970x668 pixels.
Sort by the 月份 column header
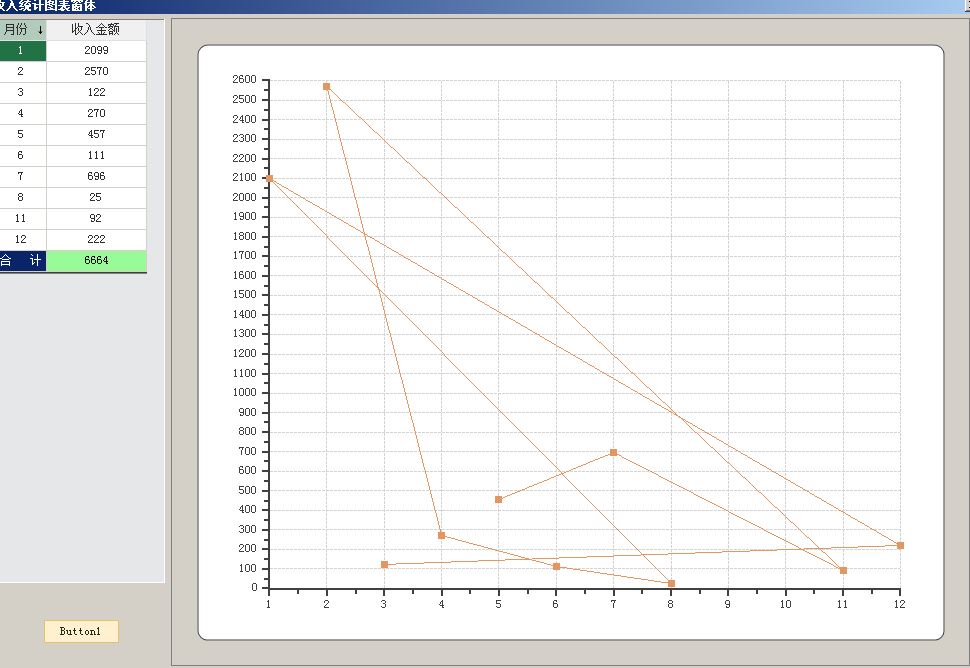[x=23, y=29]
